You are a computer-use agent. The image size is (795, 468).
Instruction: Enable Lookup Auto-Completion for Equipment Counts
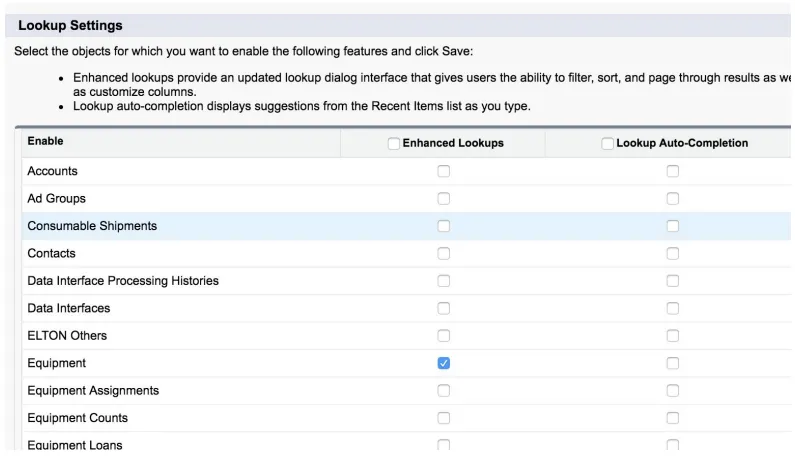[x=673, y=418]
